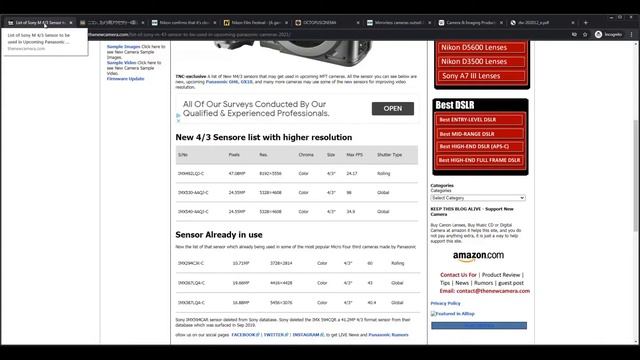Switch to the OCTOPUSCINEMA tab
This screenshot has width=640, height=360.
327,23
